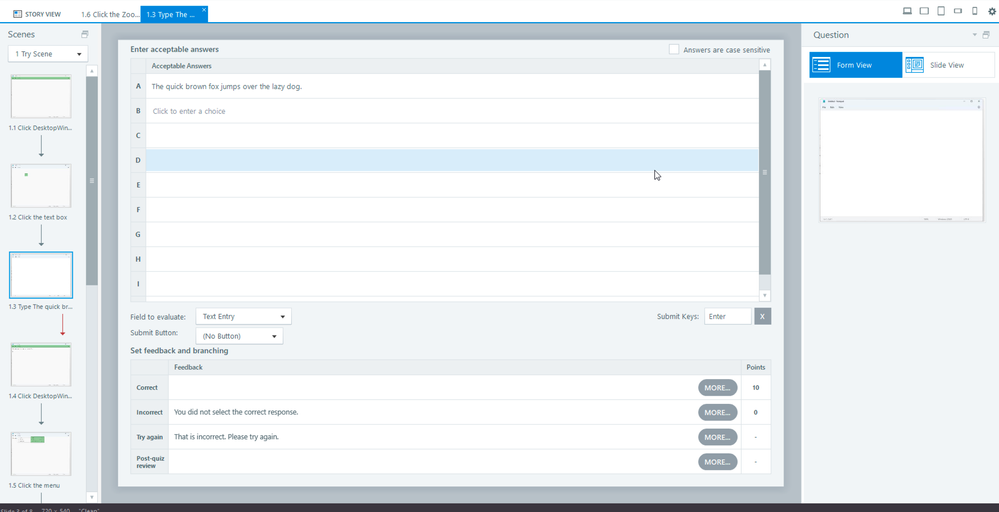Select acceptable answer row I
The width and height of the screenshot is (999, 512).
(452, 284)
